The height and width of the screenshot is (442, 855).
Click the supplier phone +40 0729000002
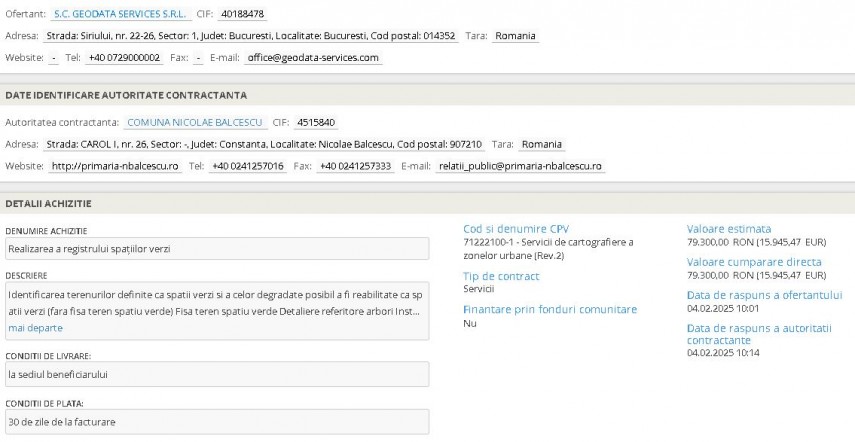(124, 58)
